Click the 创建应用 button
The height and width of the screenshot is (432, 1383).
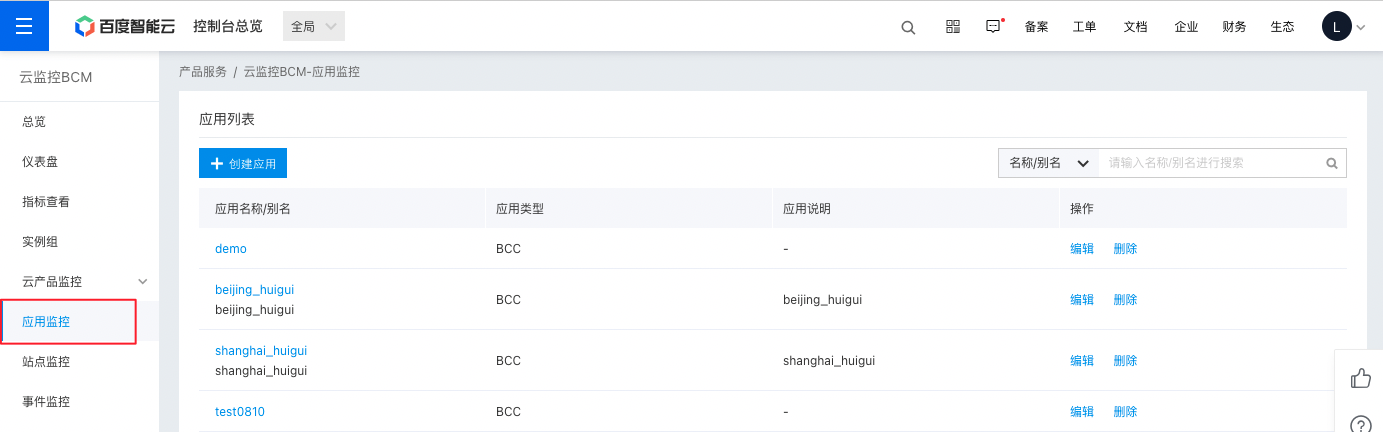(x=243, y=163)
